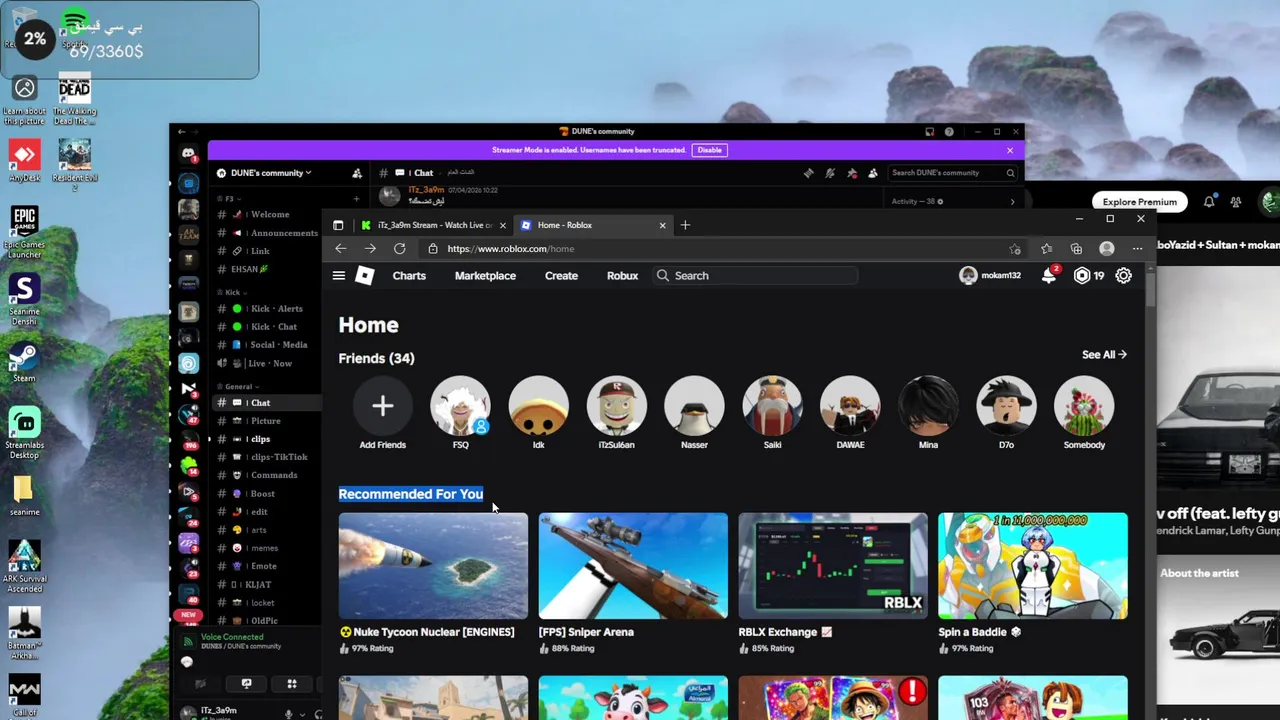Open Discord invite people icon
The image size is (1280, 720).
pyautogui.click(x=357, y=173)
